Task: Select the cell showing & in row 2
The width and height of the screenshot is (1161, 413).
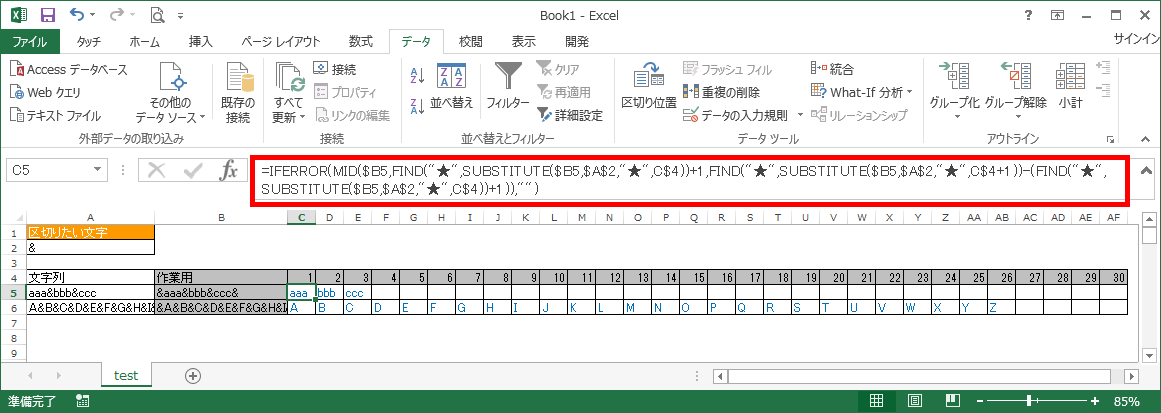Action: tap(90, 247)
